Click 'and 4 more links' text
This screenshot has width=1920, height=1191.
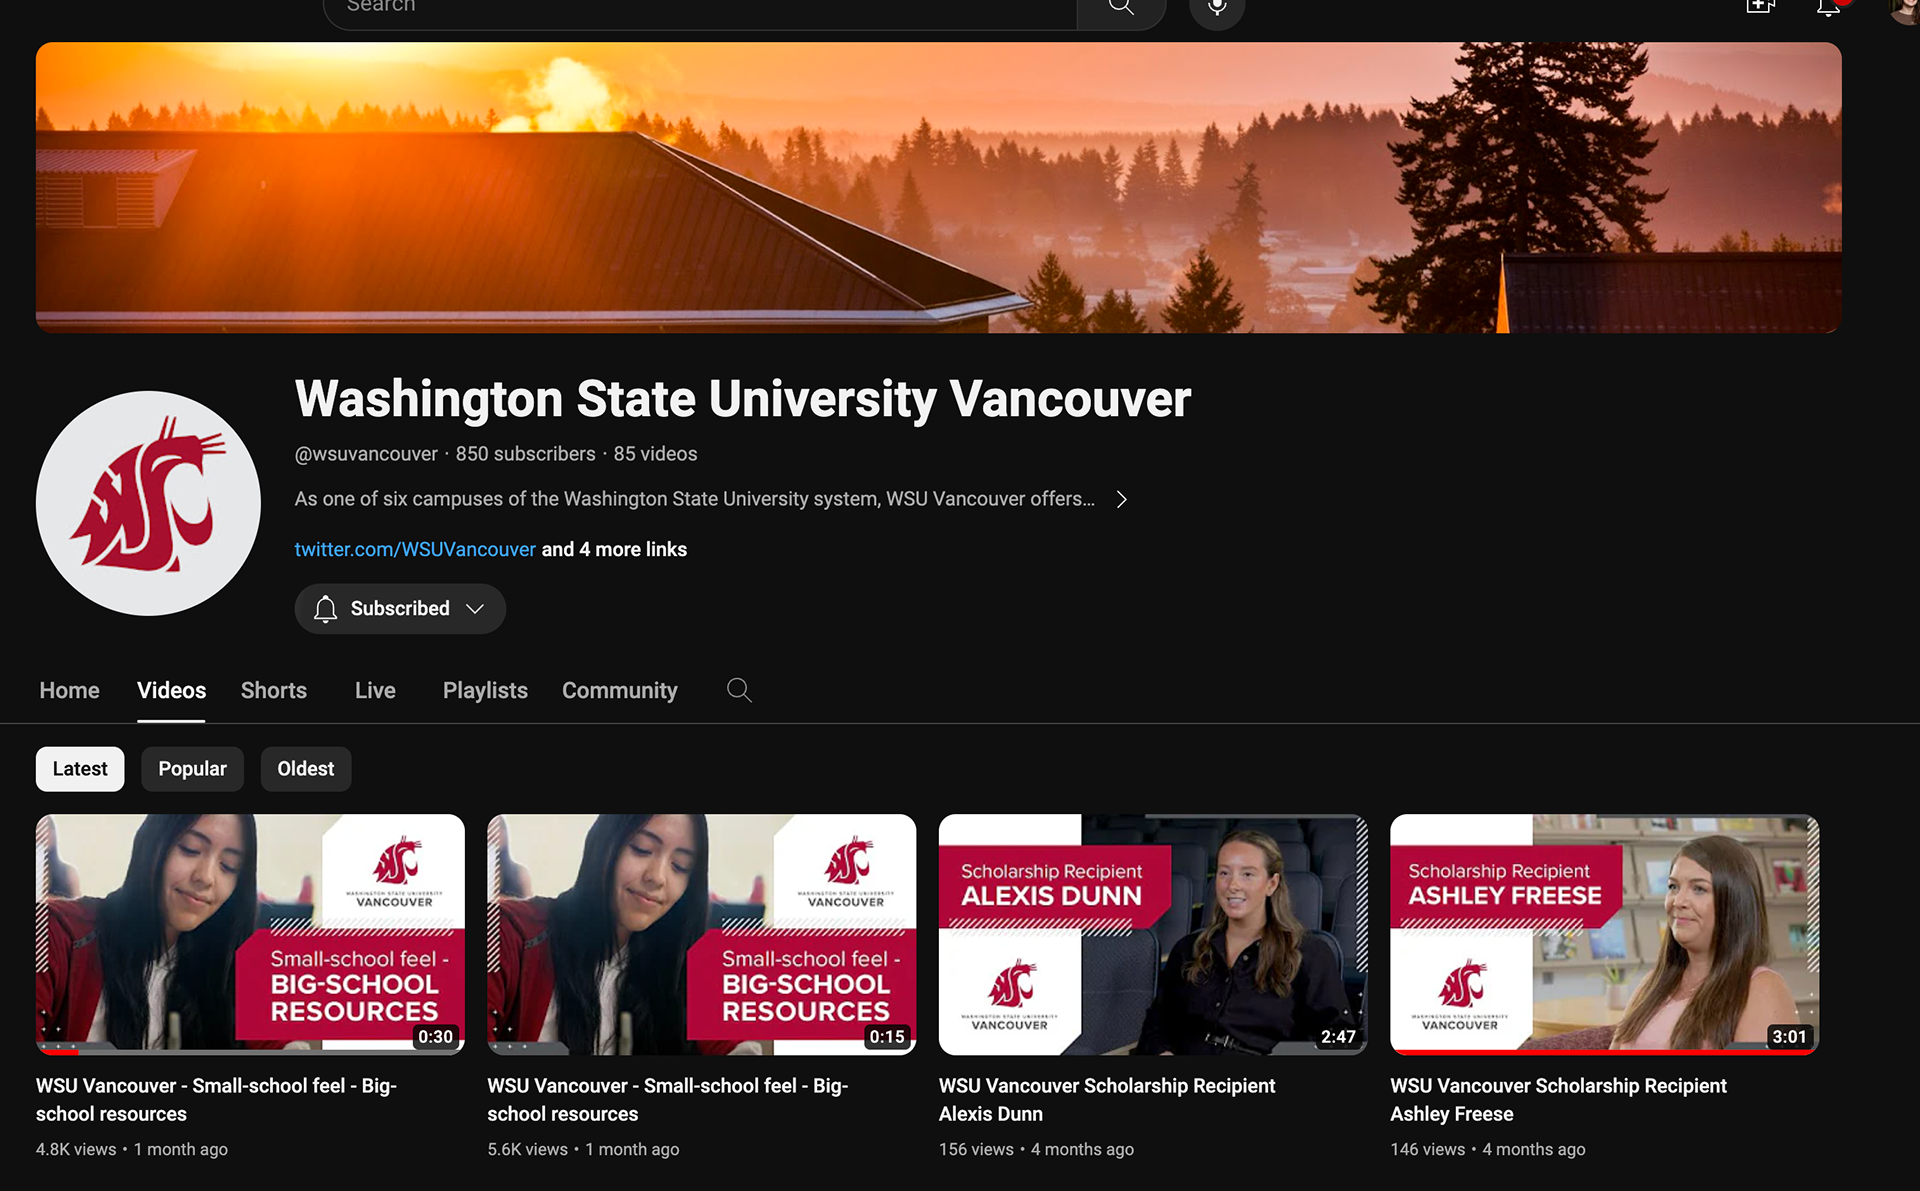click(614, 549)
